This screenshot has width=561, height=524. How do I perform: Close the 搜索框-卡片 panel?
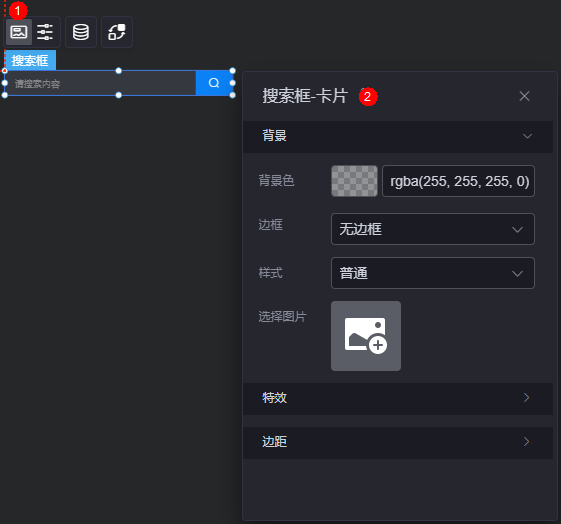(524, 96)
